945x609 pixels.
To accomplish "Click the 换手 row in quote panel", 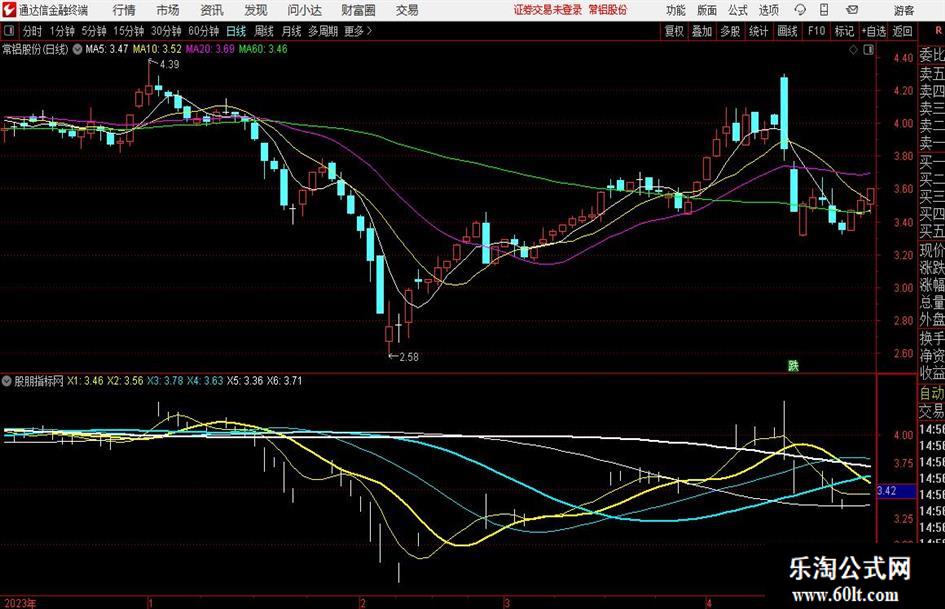I will [932, 338].
